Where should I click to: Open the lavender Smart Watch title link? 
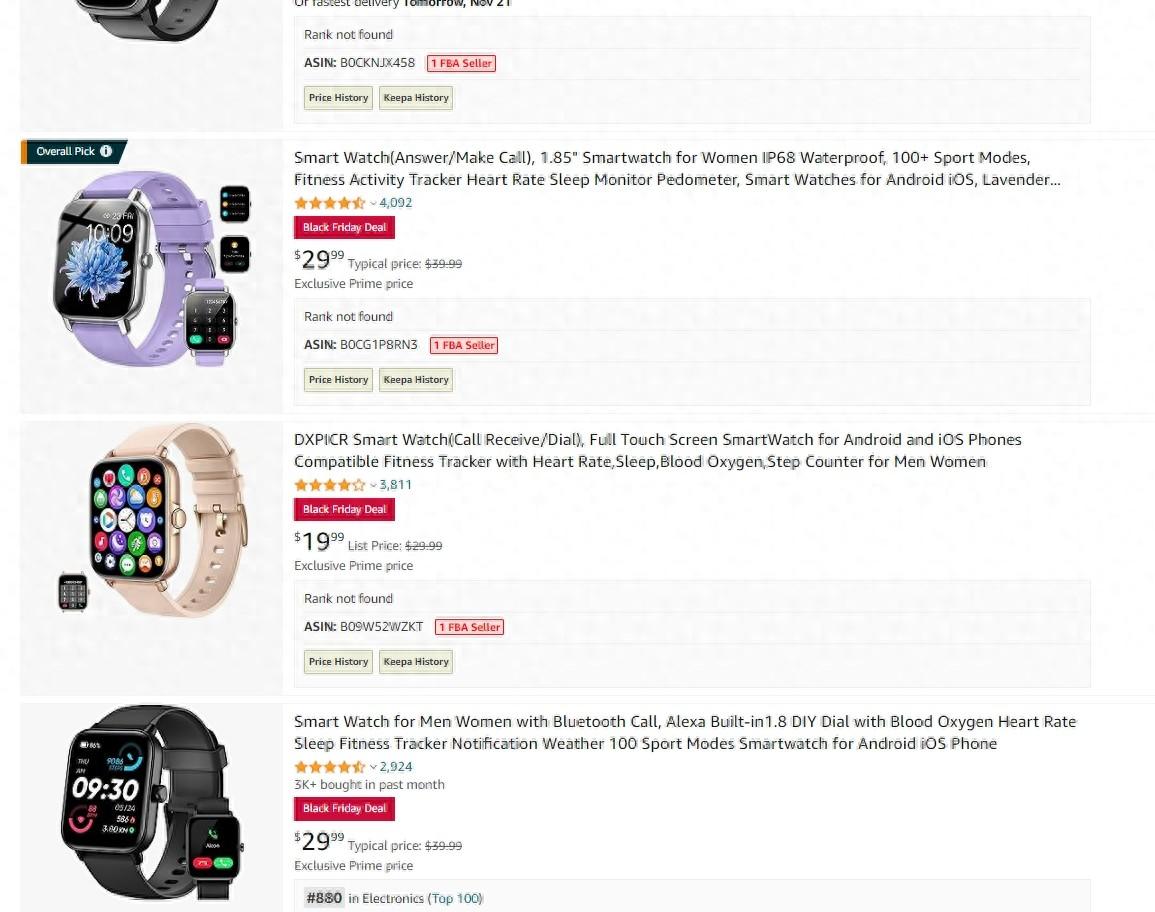coord(677,169)
